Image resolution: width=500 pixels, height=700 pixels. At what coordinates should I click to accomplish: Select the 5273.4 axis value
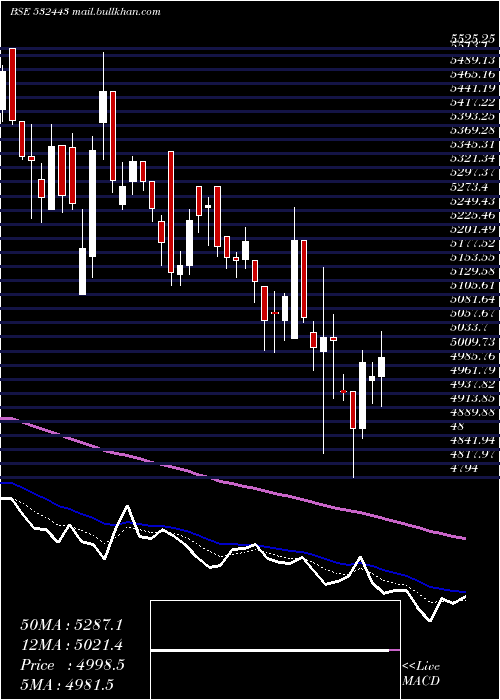(468, 187)
